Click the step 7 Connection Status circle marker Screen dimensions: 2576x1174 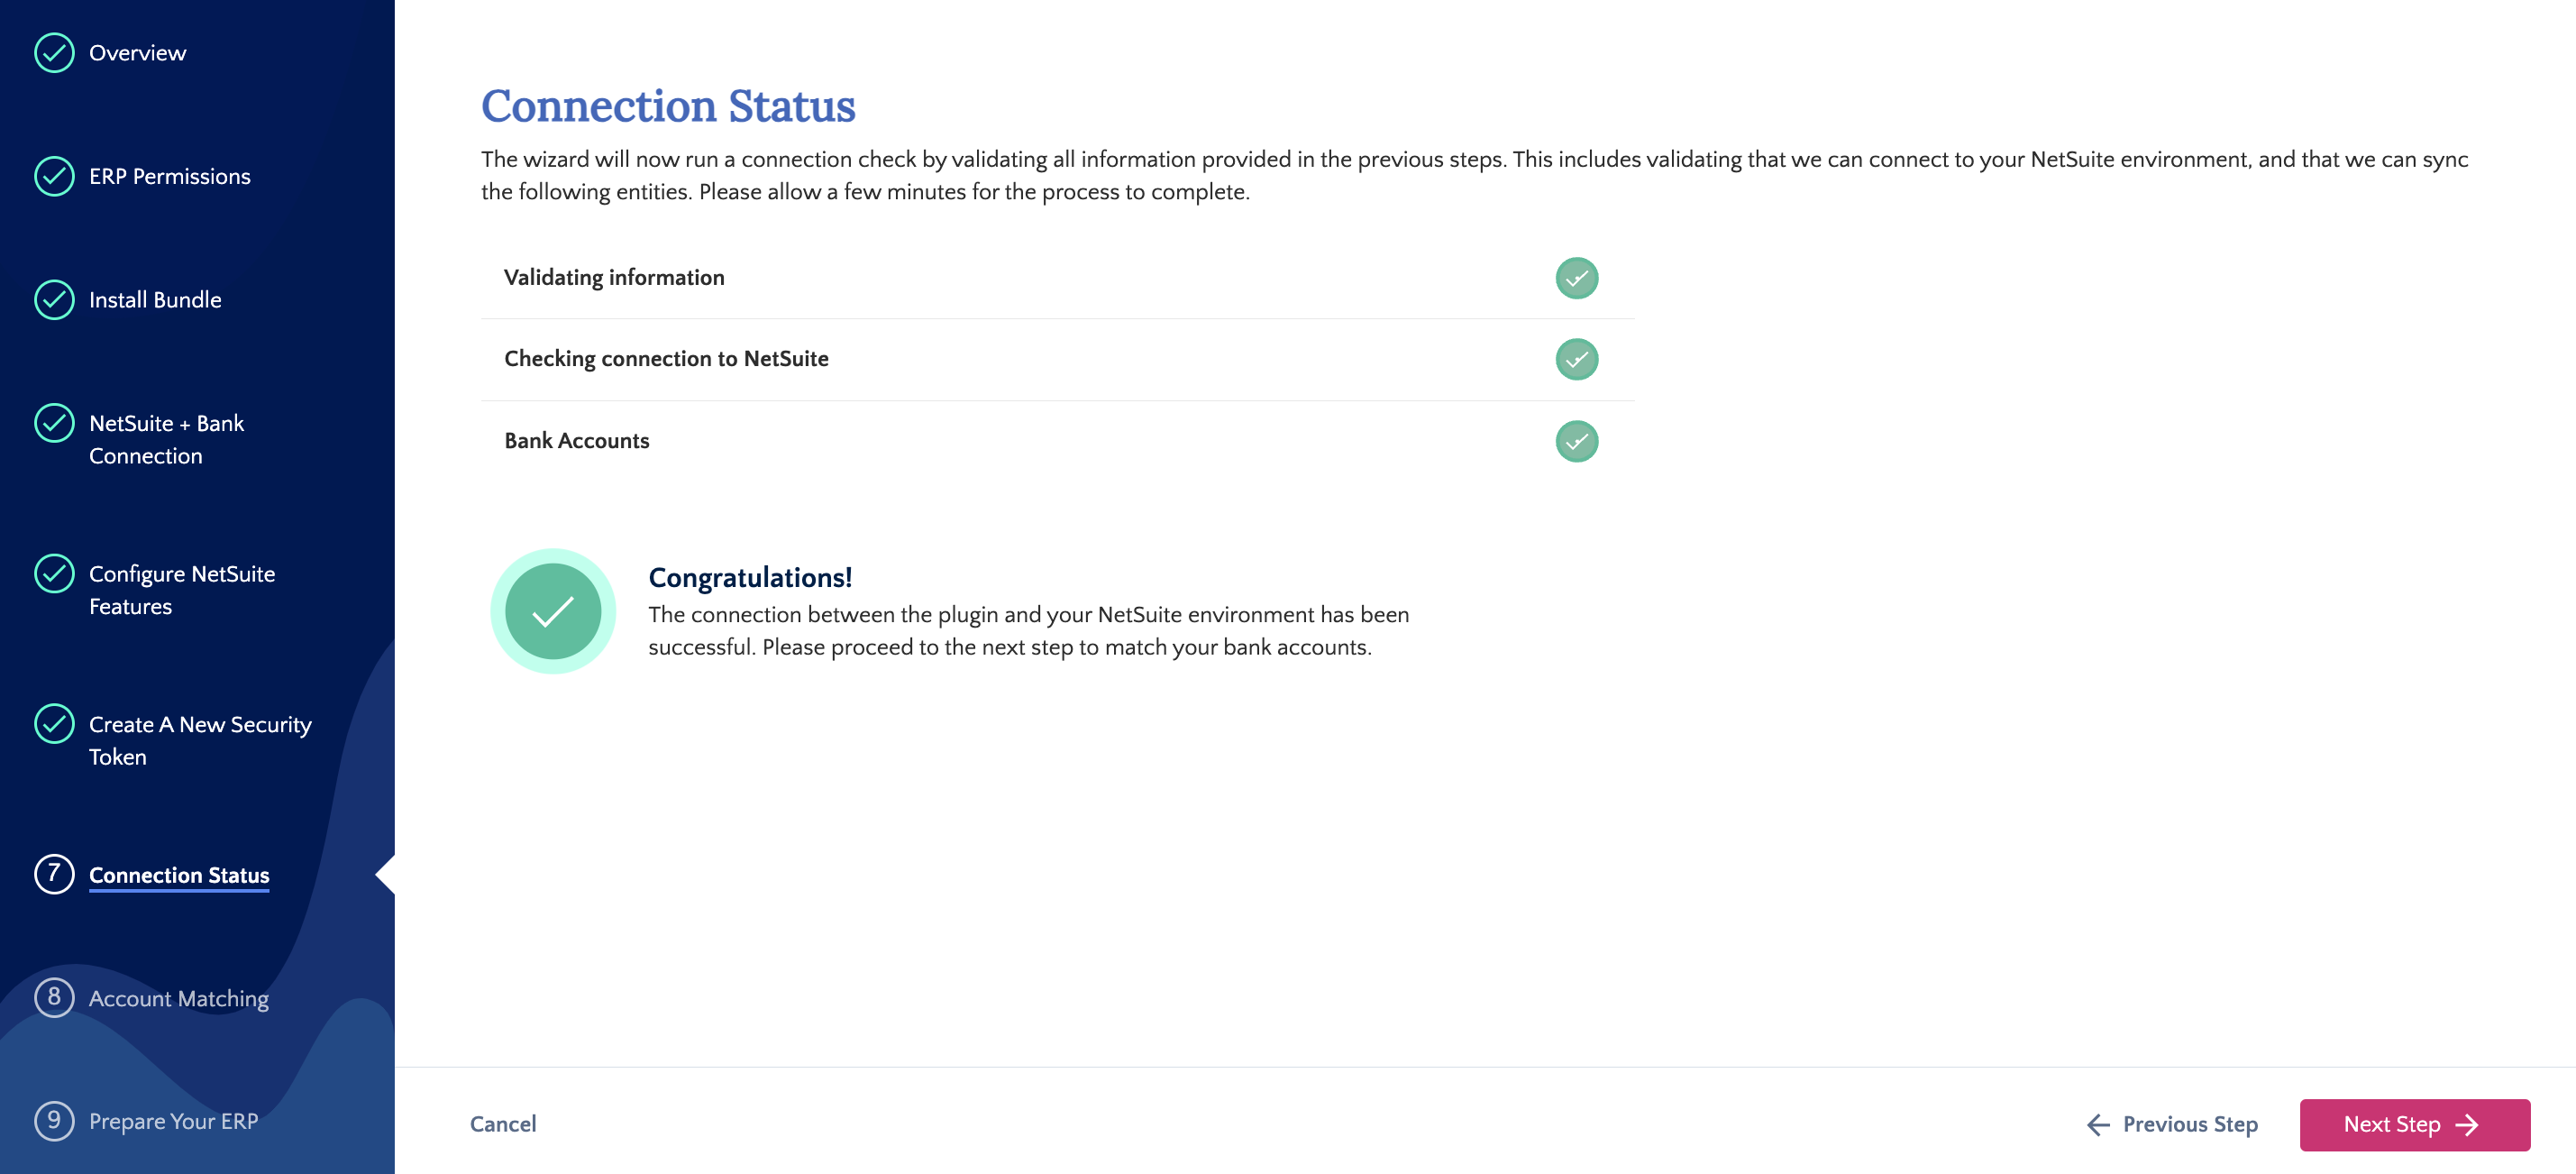tap(53, 874)
